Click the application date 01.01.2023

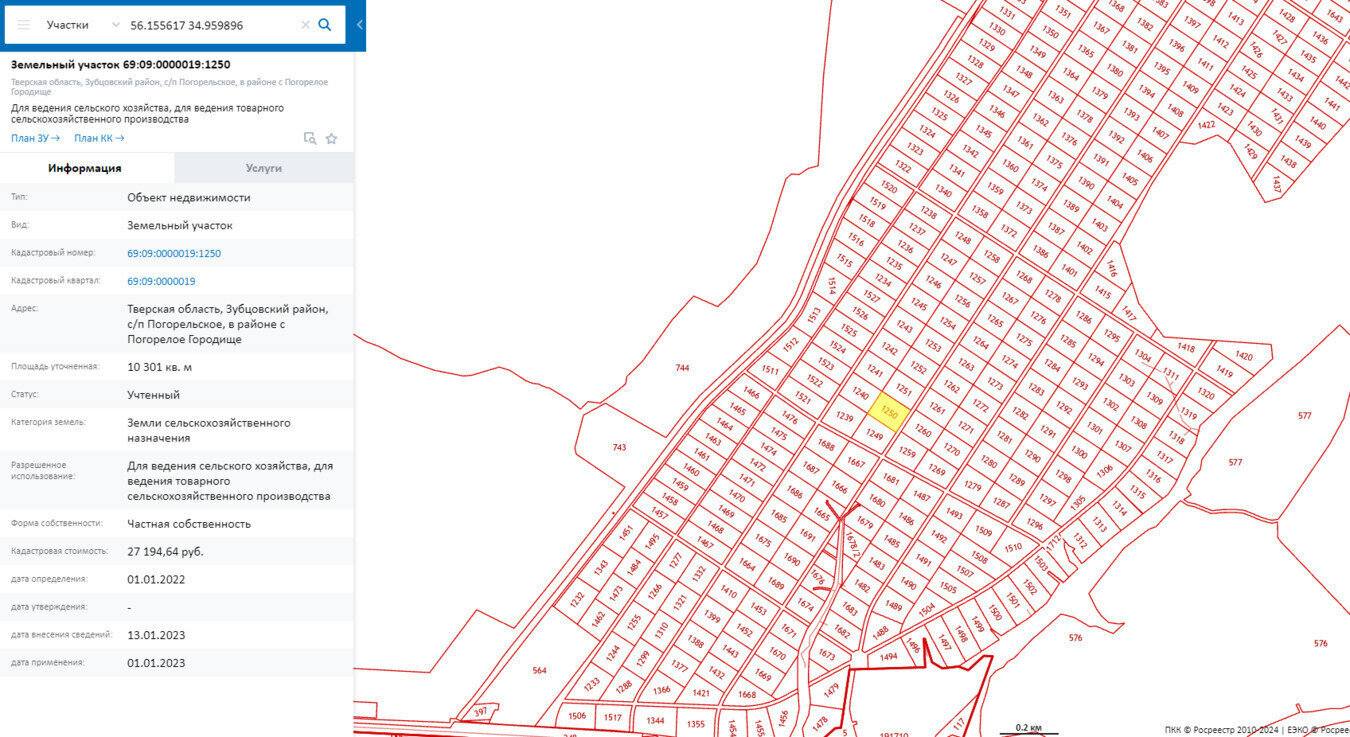(x=156, y=663)
